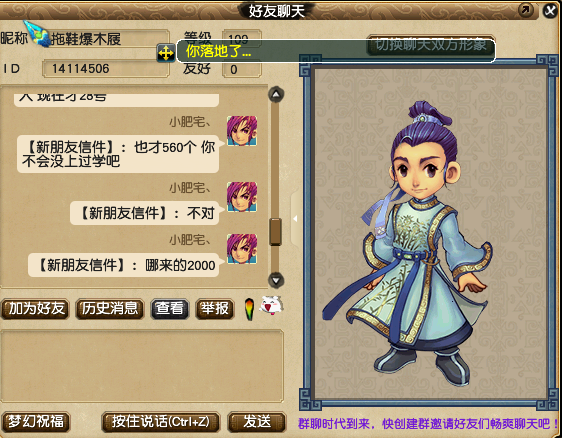The height and width of the screenshot is (438, 562).
Task: Click the move cross-arrows icon
Action: point(166,54)
